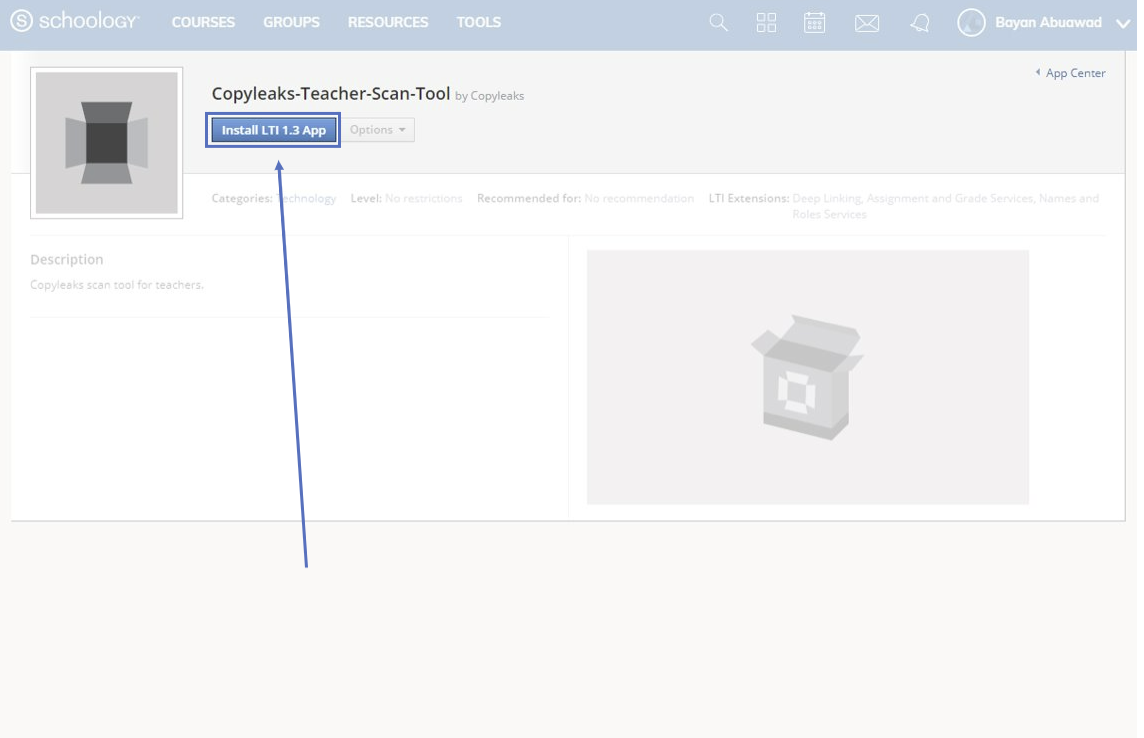Open notifications bell icon
The height and width of the screenshot is (738, 1144).
click(920, 23)
